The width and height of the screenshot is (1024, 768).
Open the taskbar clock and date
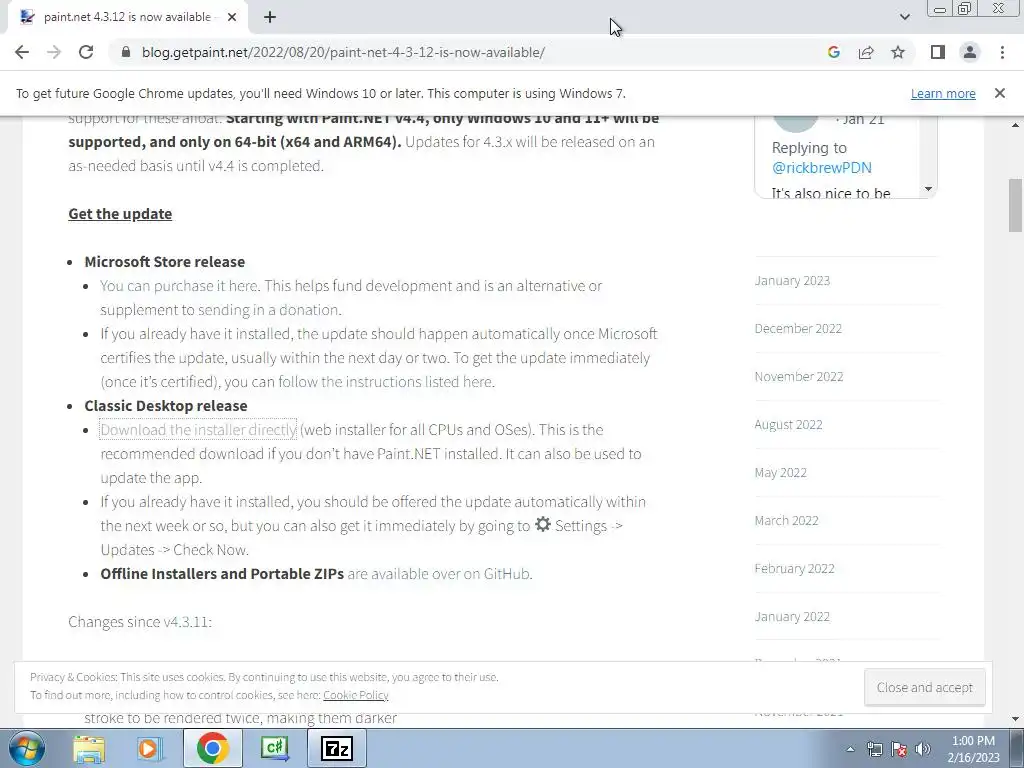tap(973, 749)
